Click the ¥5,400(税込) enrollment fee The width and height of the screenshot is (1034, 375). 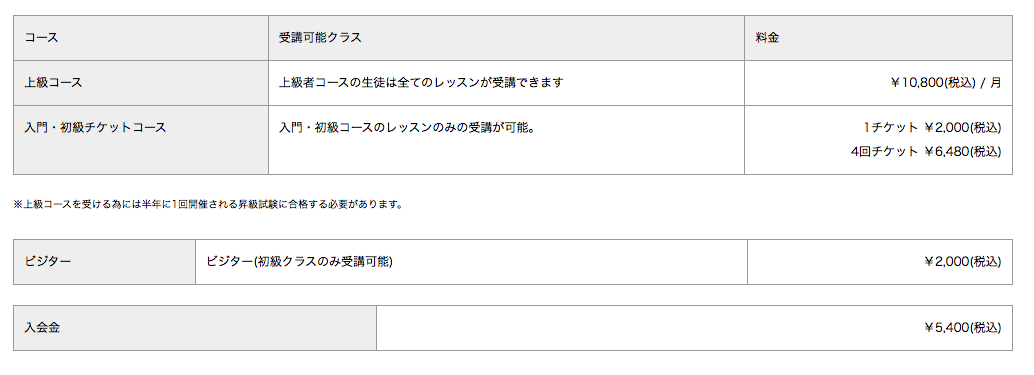tap(962, 328)
